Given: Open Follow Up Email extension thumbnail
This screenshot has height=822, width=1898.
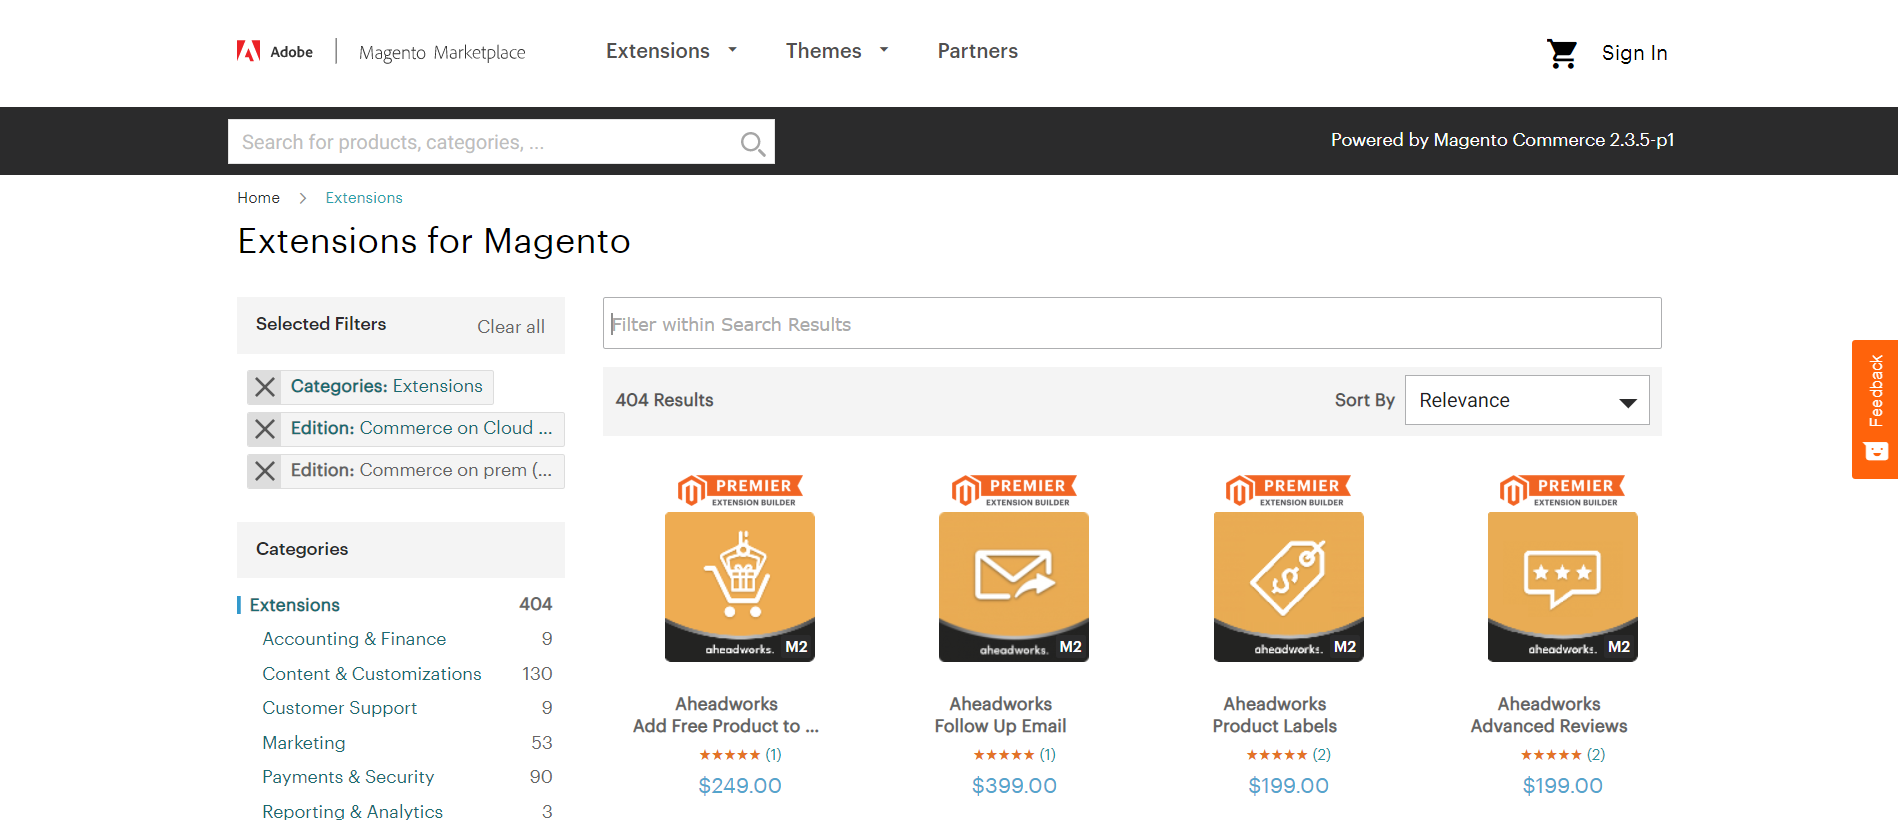Looking at the screenshot, I should pos(1014,587).
